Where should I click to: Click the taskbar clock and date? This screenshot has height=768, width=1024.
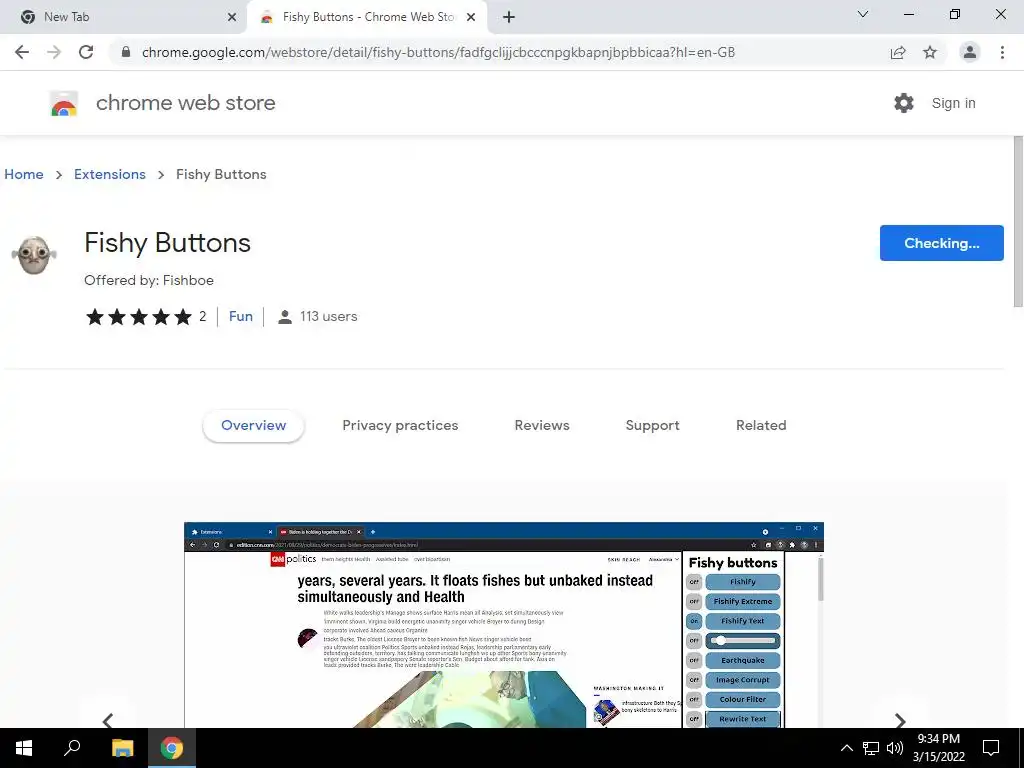pos(938,748)
